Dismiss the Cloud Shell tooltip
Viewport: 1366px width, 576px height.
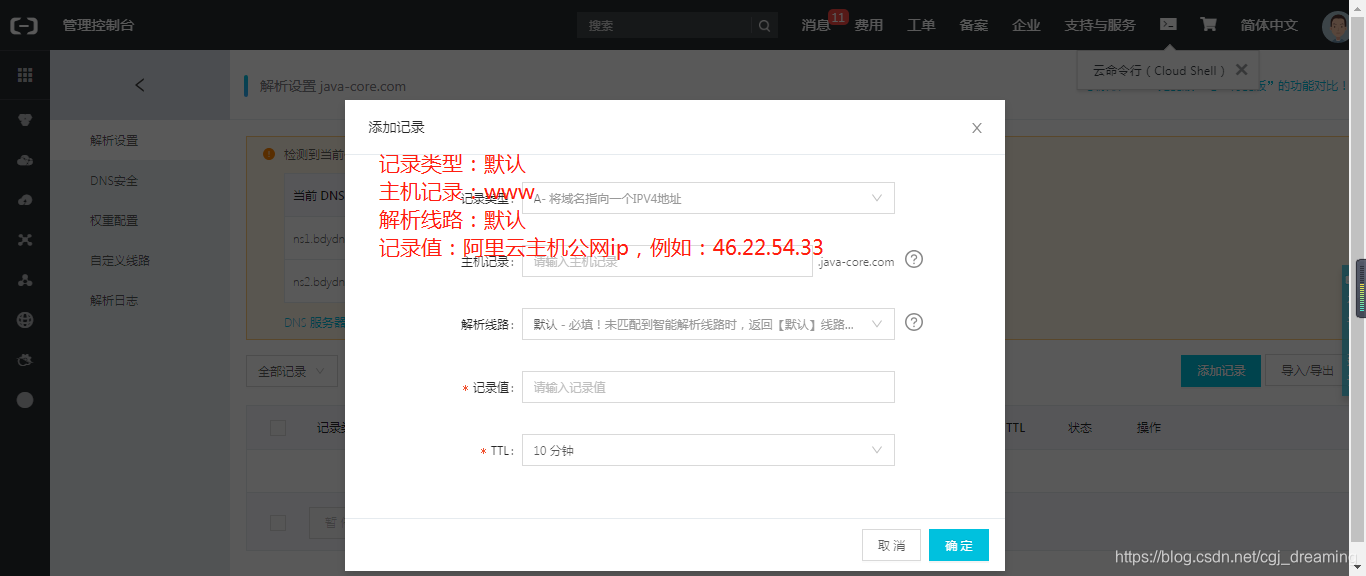pyautogui.click(x=1241, y=70)
